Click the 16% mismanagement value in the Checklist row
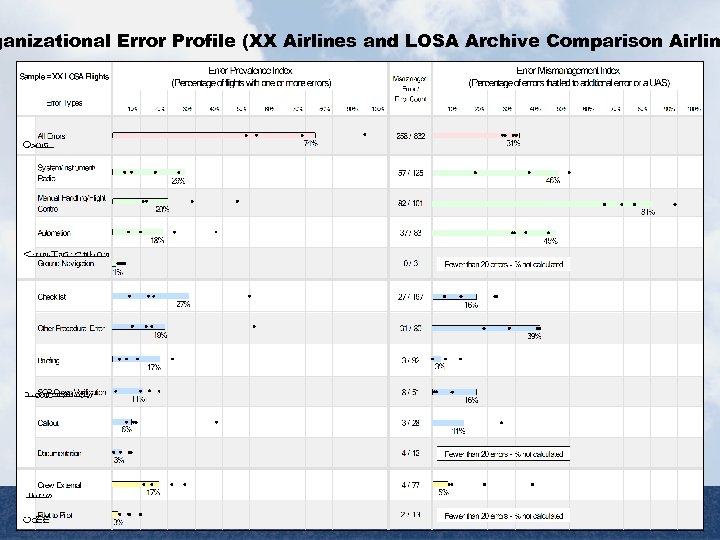Screen dimensions: 720x540 coord(471,305)
